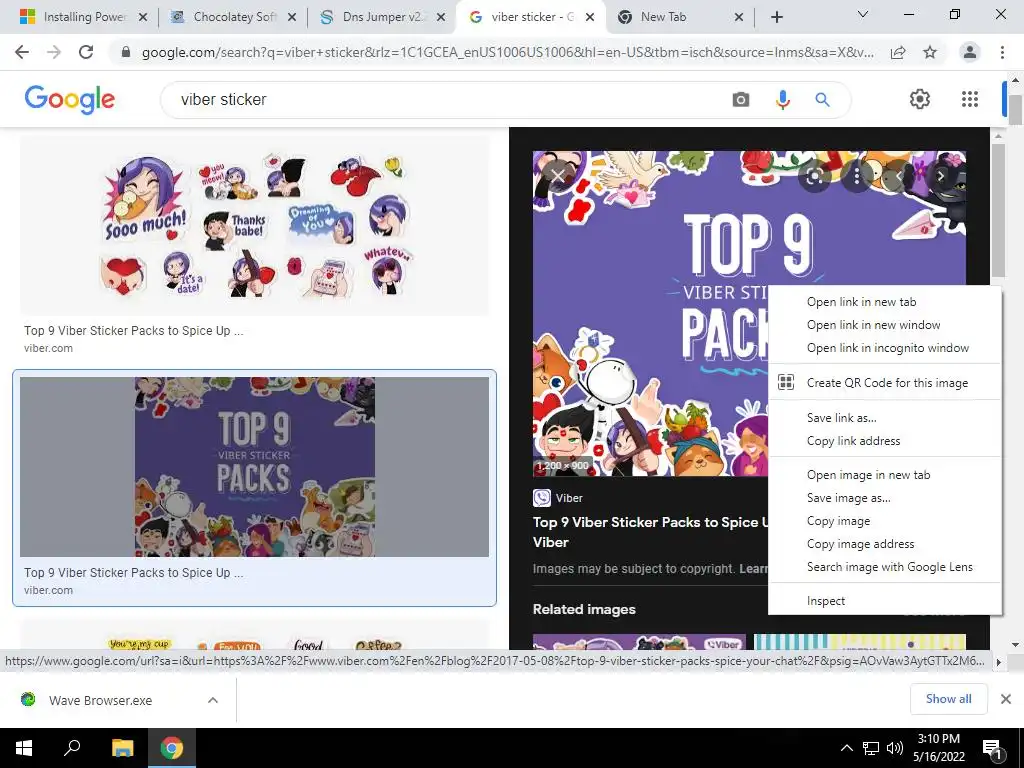
Task: Open first related image thumbnail
Action: point(639,642)
